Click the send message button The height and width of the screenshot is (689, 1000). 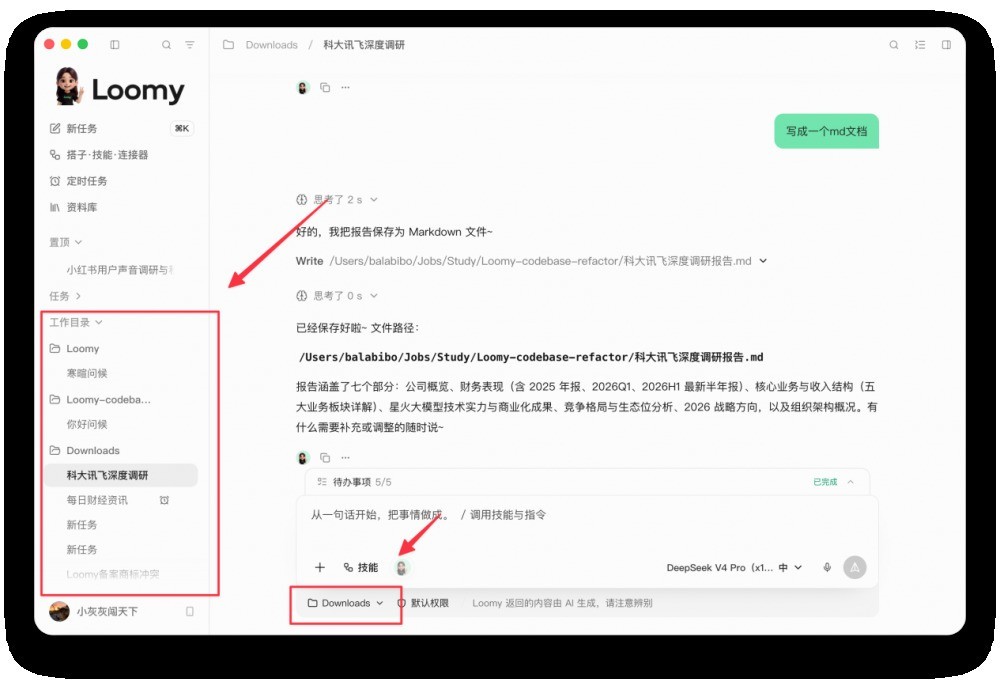point(855,567)
